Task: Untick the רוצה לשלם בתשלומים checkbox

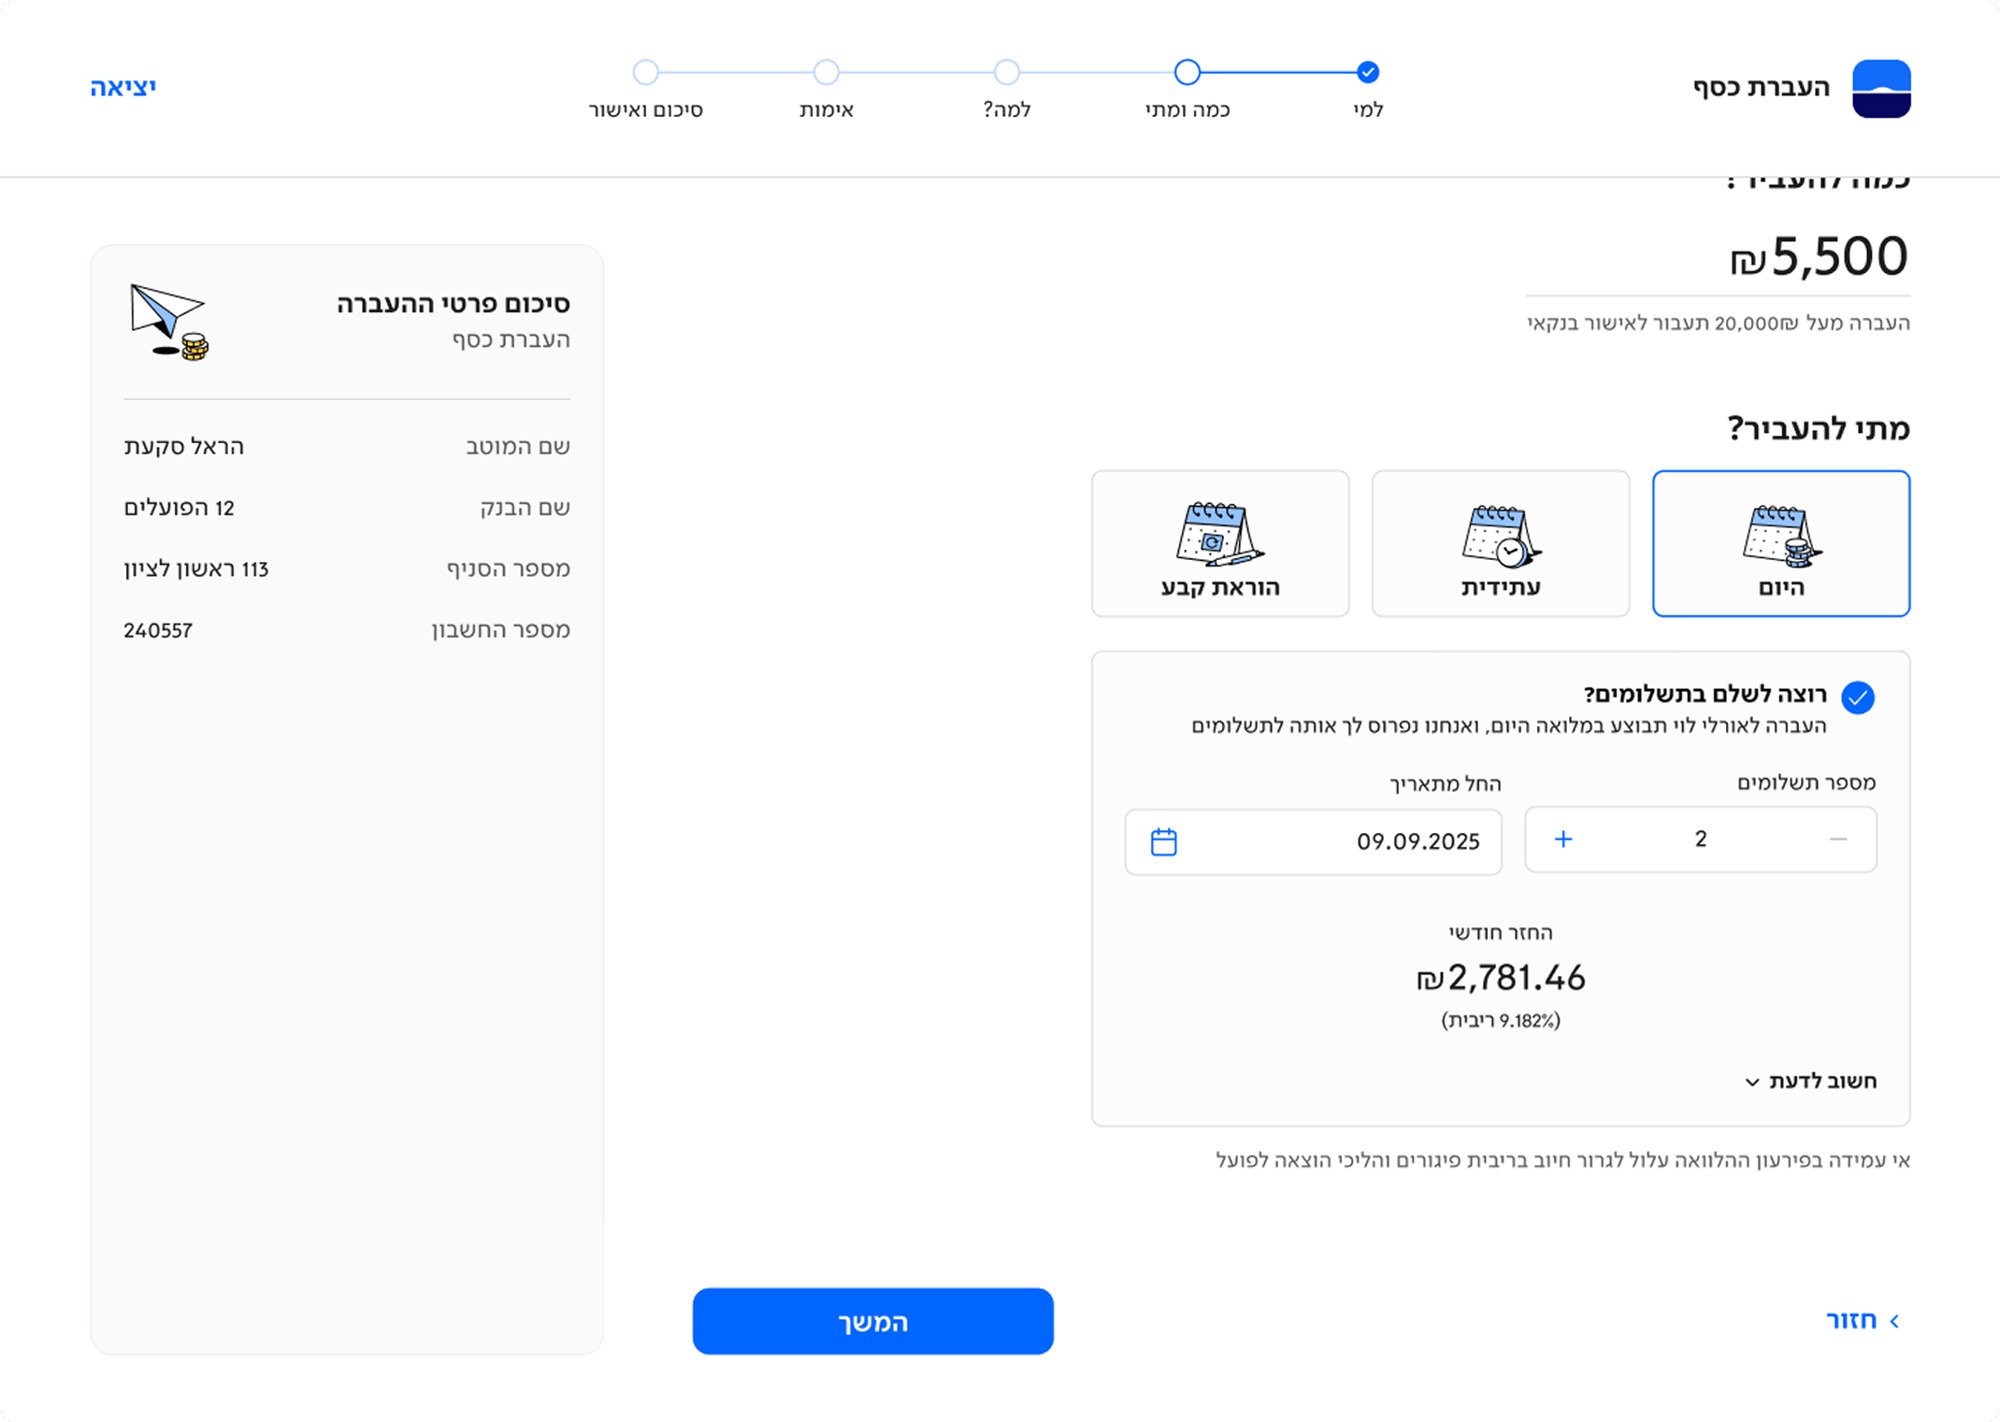Action: 1858,697
